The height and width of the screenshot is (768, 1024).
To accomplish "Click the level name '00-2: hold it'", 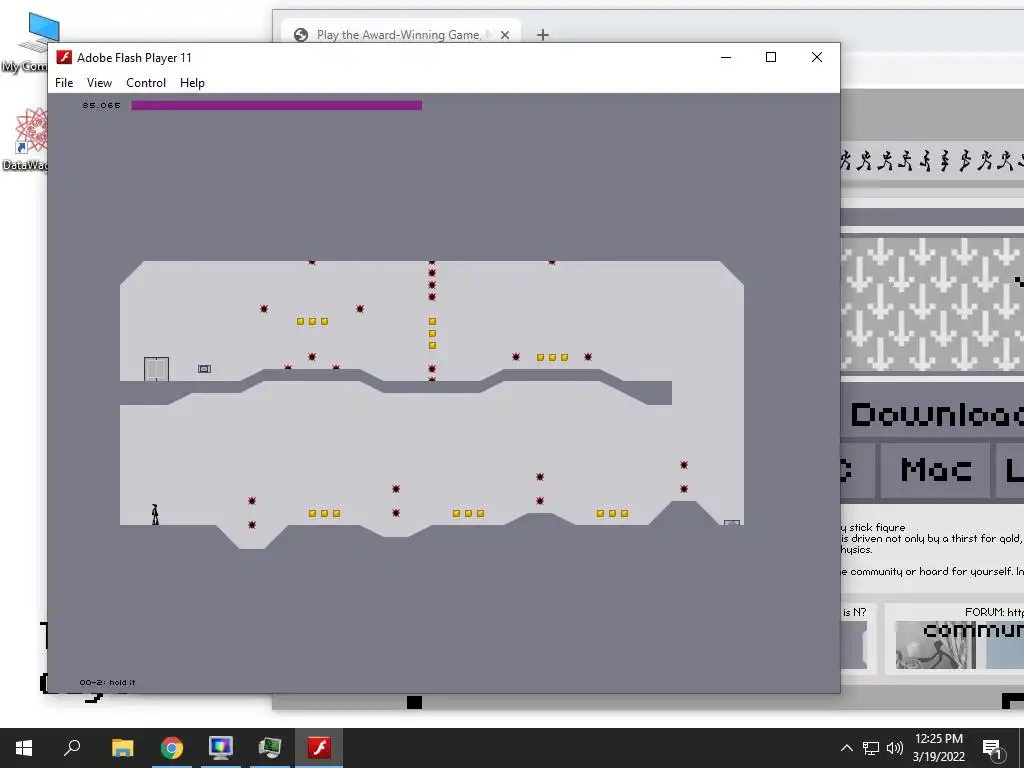I will click(107, 682).
